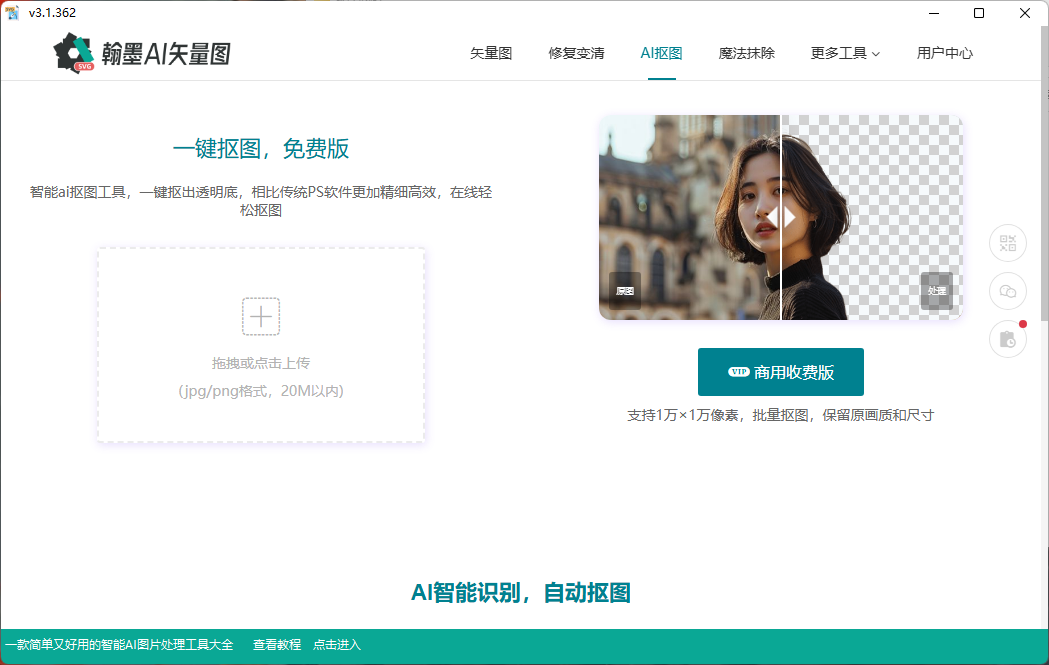Viewport: 1049px width, 665px height.
Task: Click the 原图 label on preview image
Action: (x=625, y=291)
